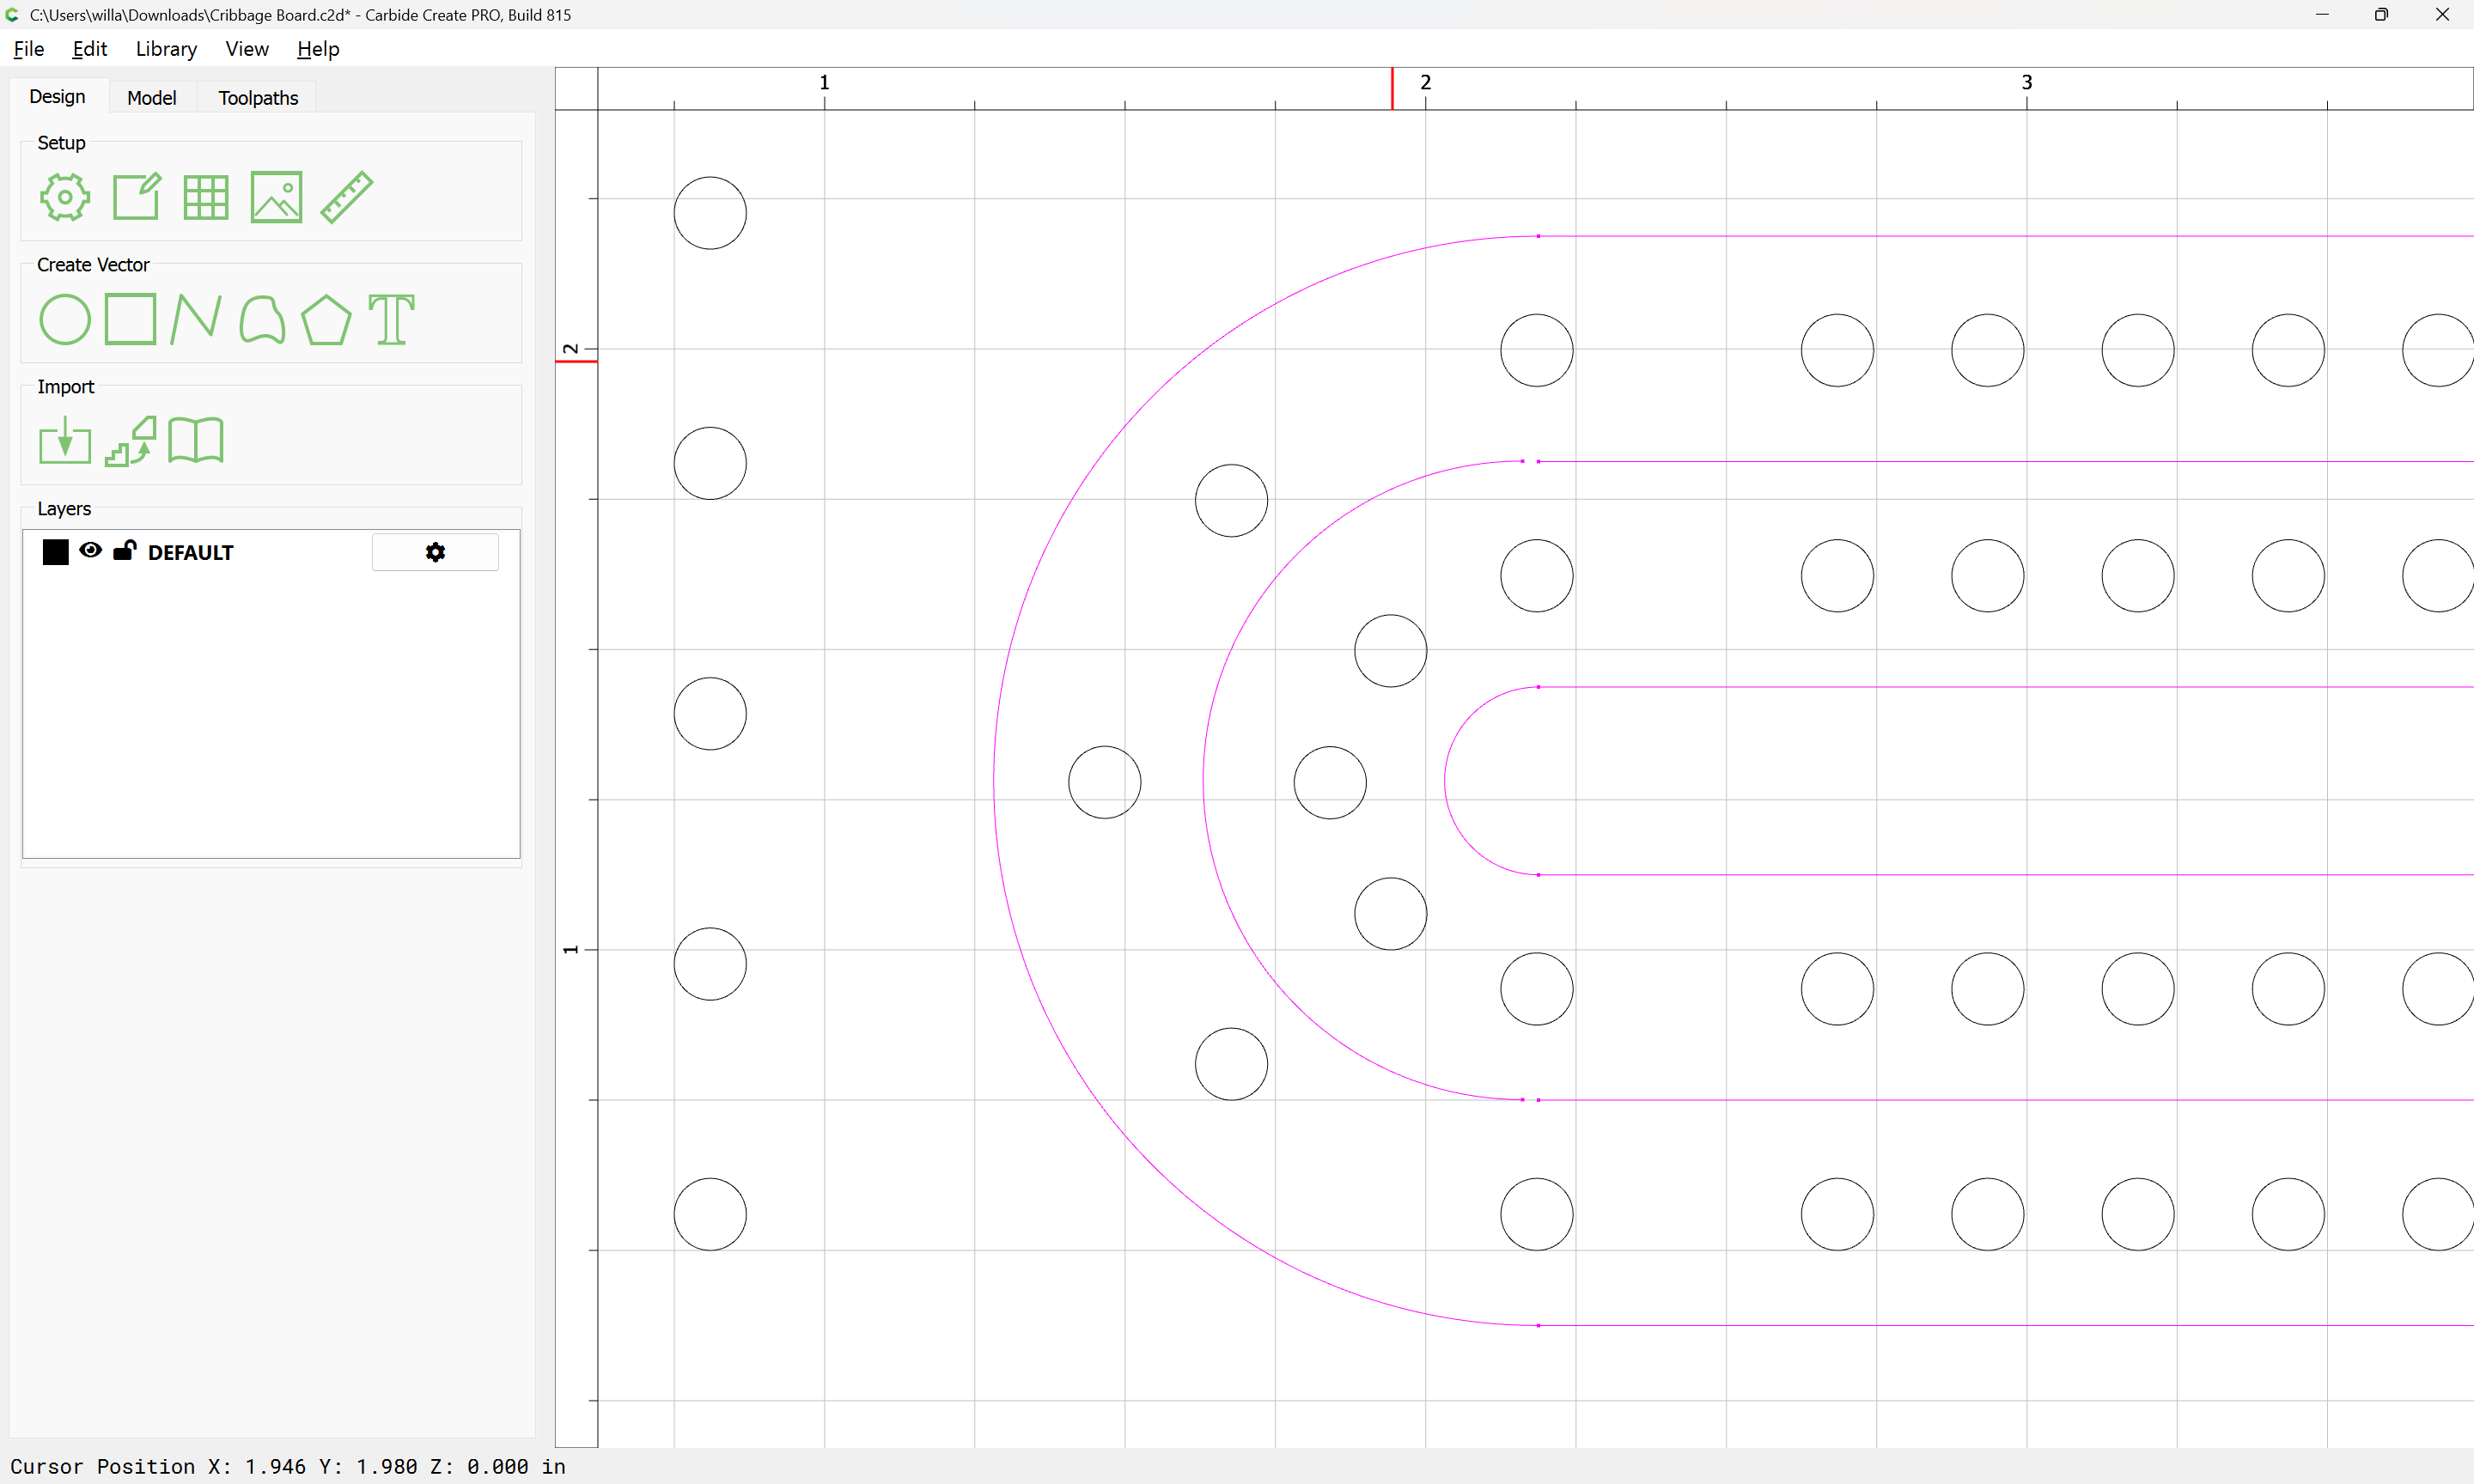The image size is (2474, 1484).
Task: Select the DEFAULT layer row
Action: [271, 552]
